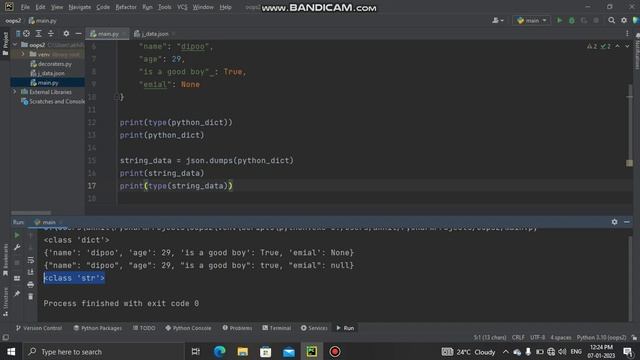
Task: Open the main run configuration dropdown
Action: (531, 20)
